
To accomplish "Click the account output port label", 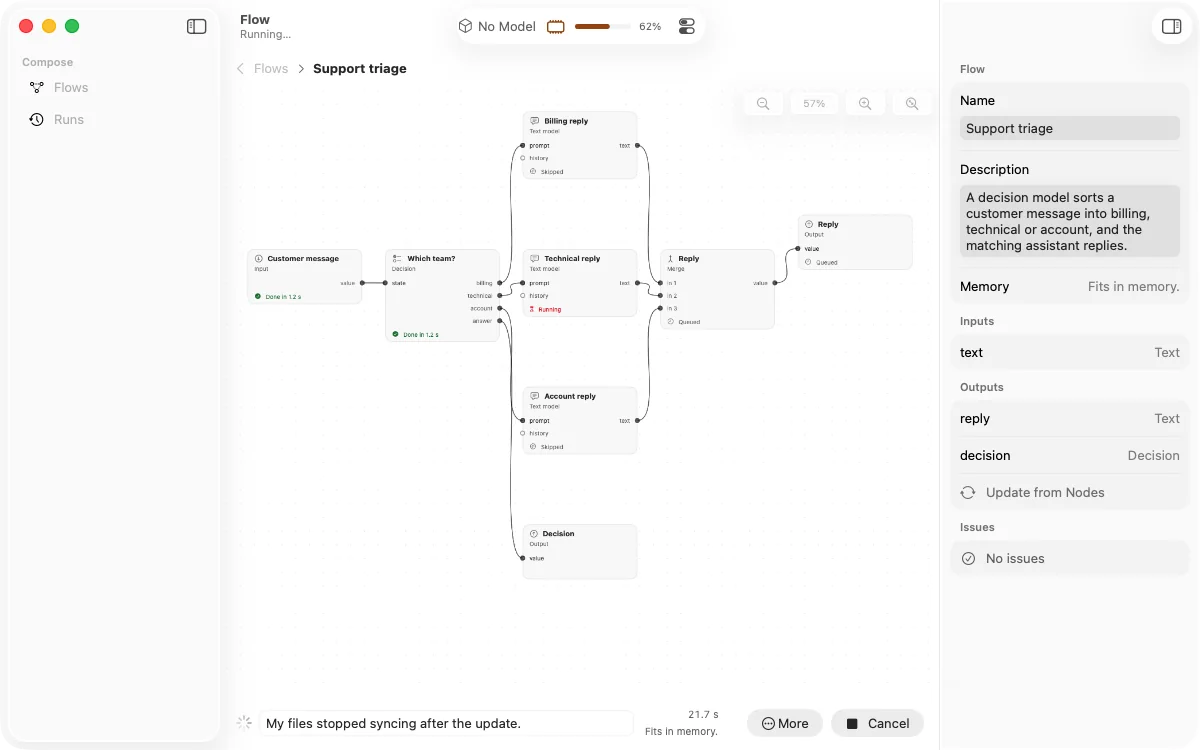I will pyautogui.click(x=482, y=309).
